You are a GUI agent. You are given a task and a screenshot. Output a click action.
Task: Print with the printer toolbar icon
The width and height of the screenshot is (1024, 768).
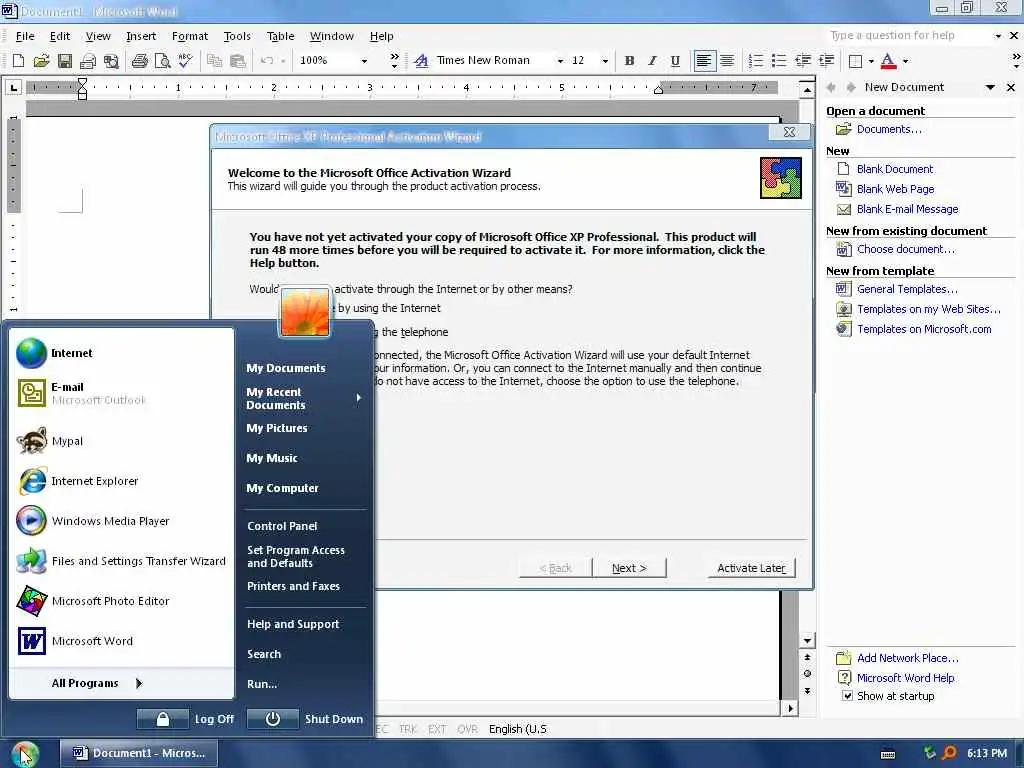(139, 61)
